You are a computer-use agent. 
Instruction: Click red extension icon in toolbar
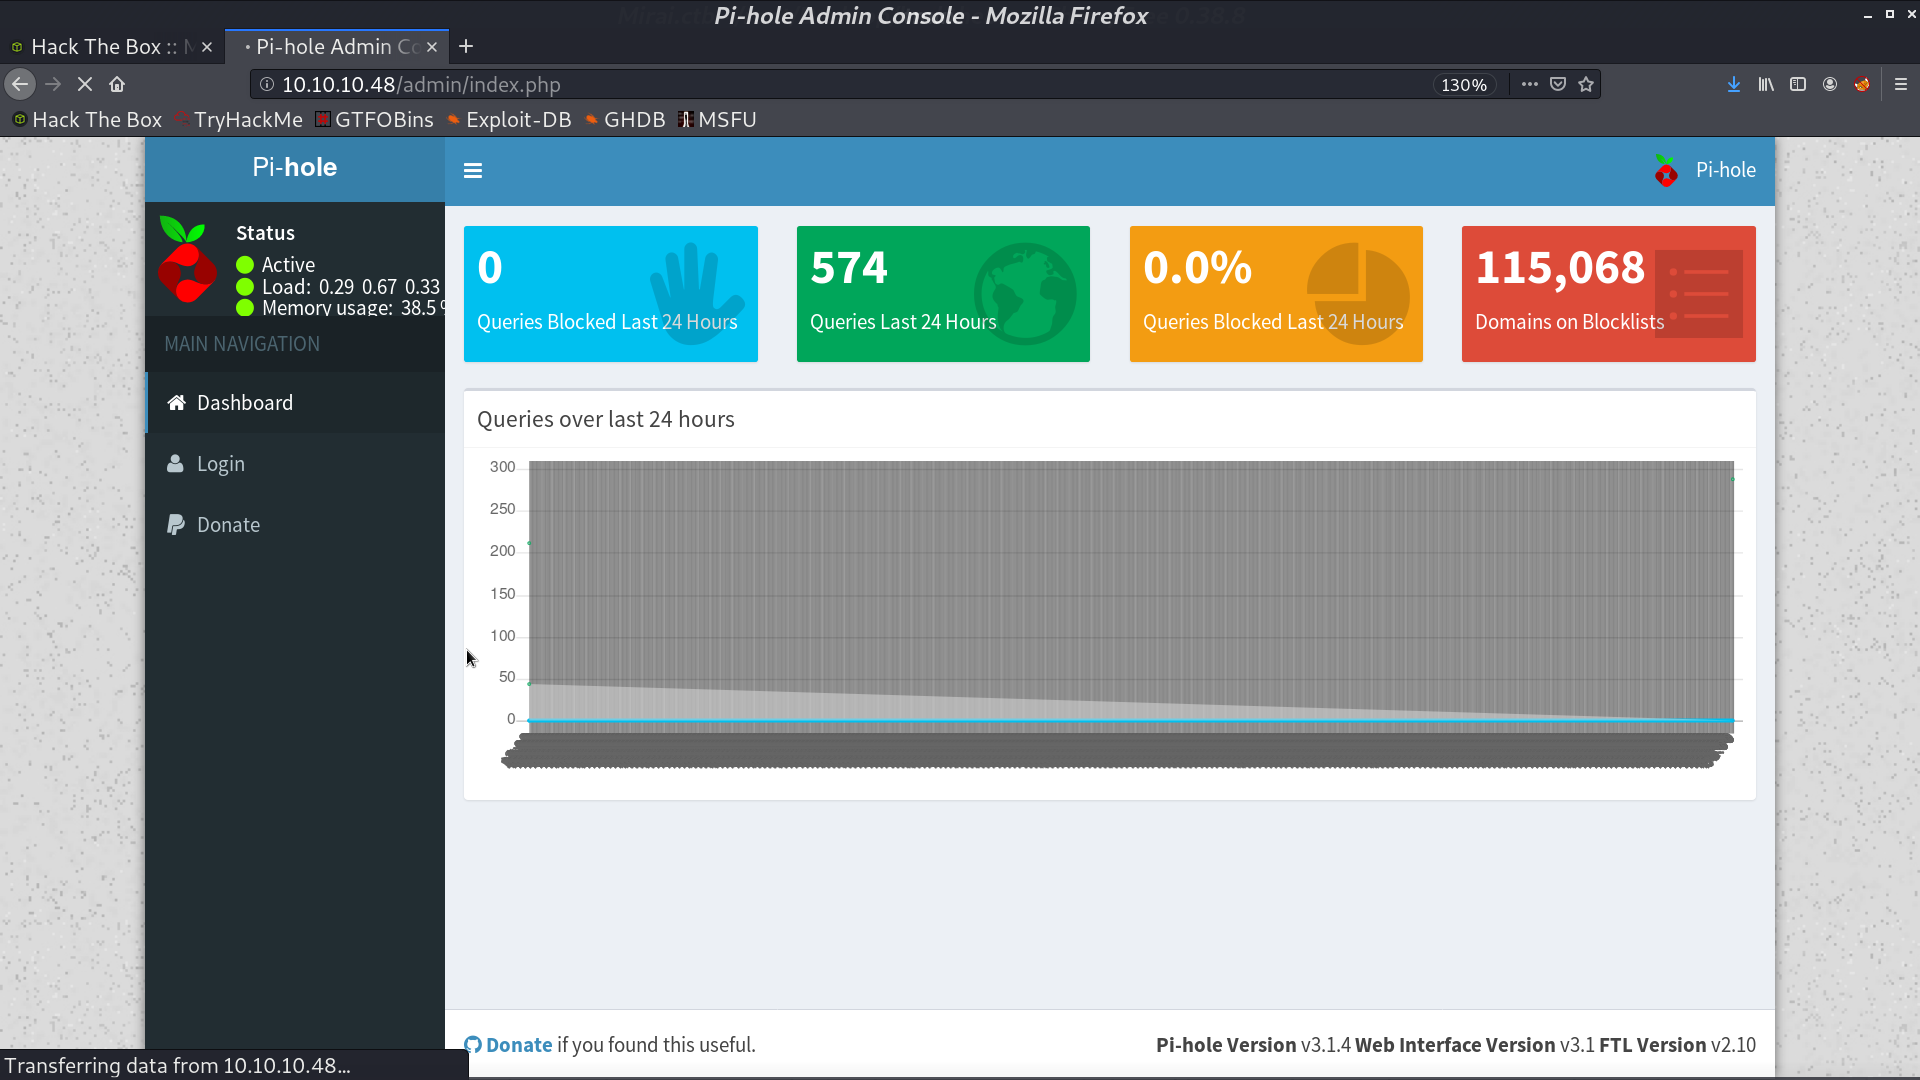point(1862,85)
